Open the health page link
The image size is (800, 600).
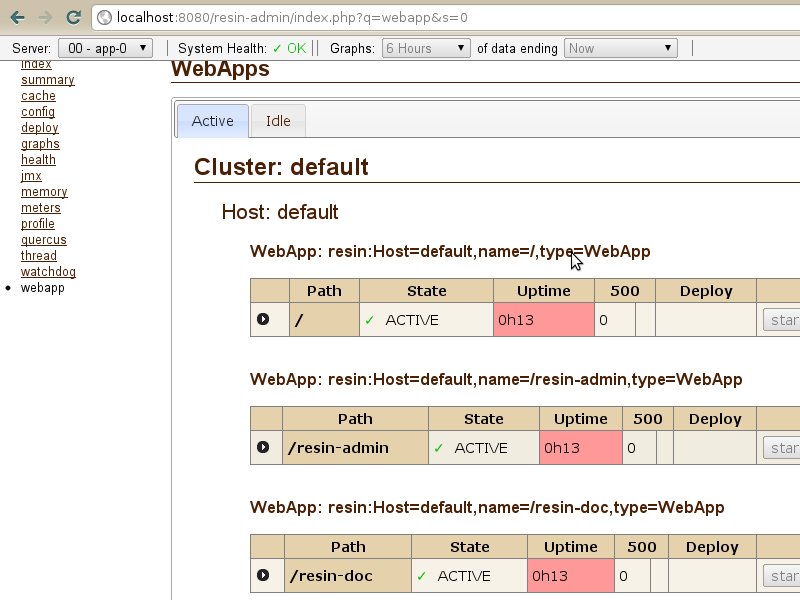(x=38, y=159)
